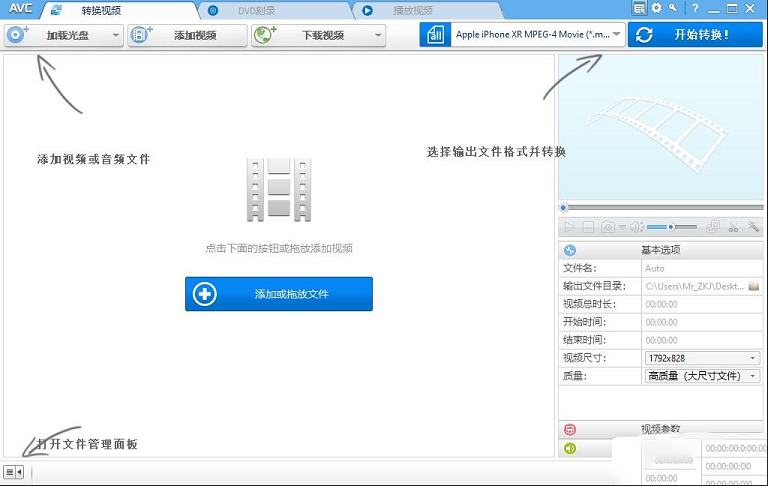Click the red 视频参数 film icon
Image resolution: width=768 pixels, height=486 pixels.
570,430
